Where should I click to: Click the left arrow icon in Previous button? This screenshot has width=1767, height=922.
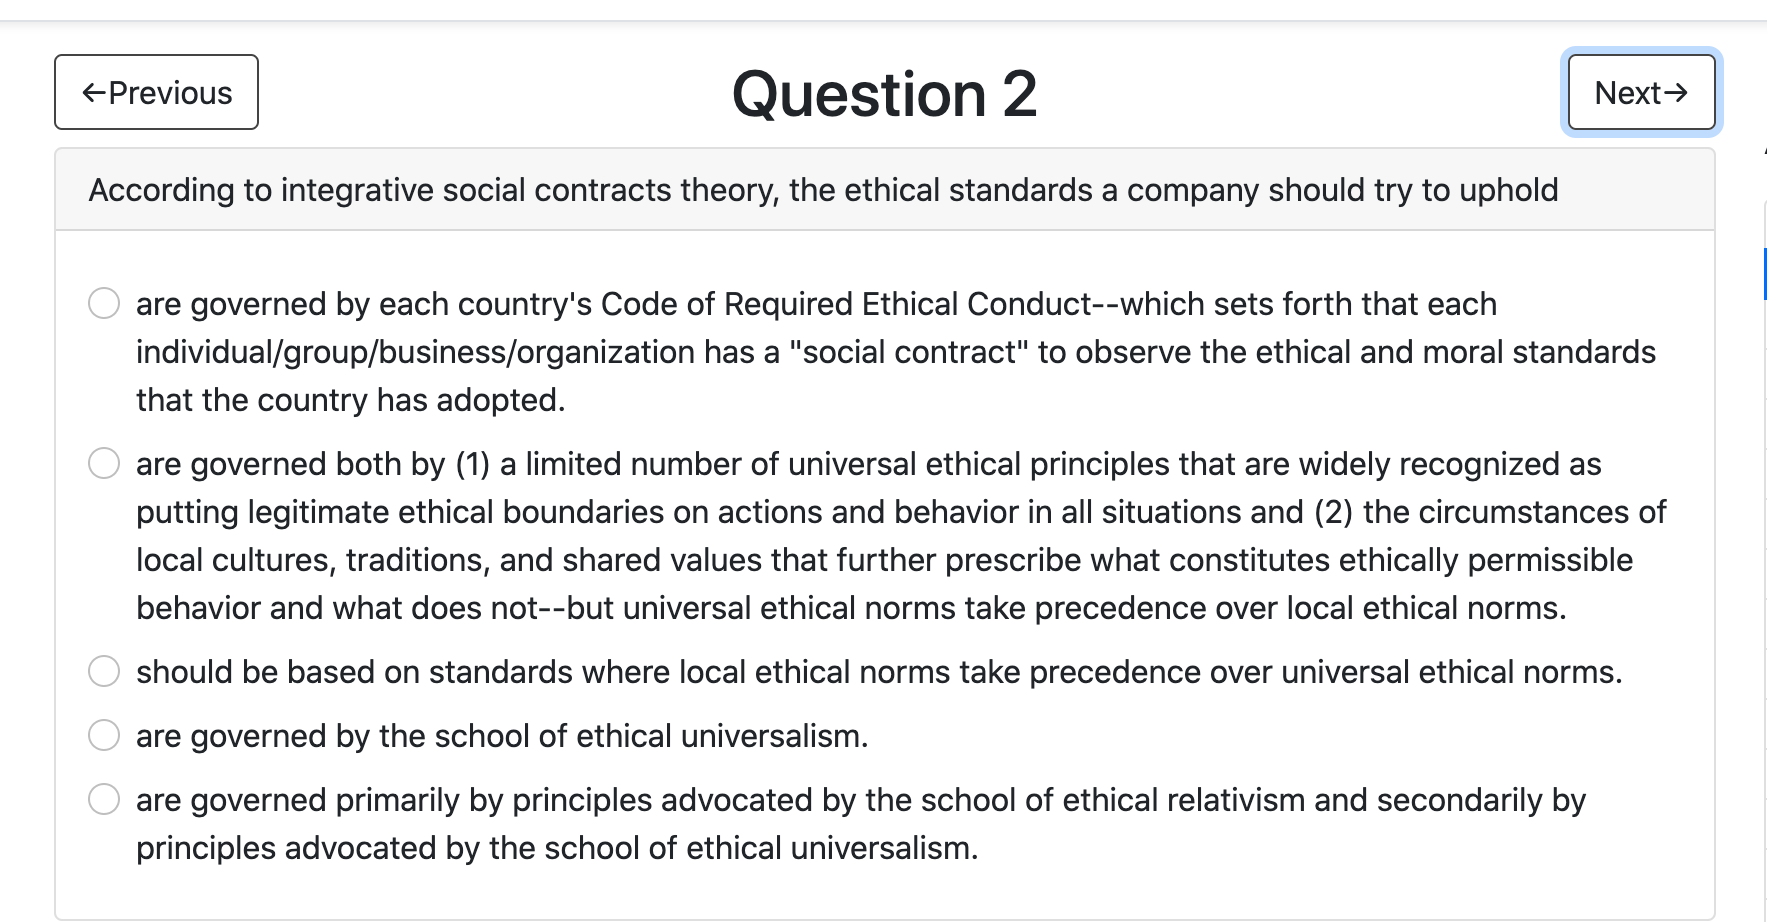point(94,93)
